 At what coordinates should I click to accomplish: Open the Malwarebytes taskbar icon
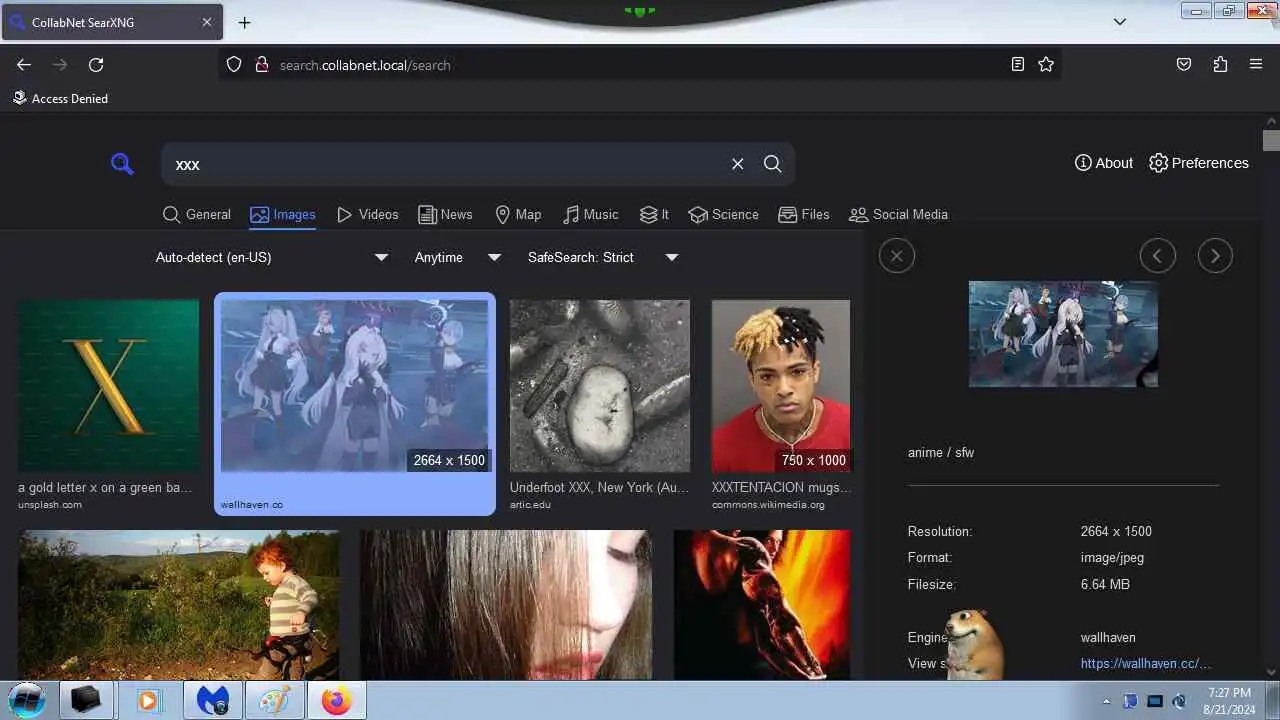point(212,700)
